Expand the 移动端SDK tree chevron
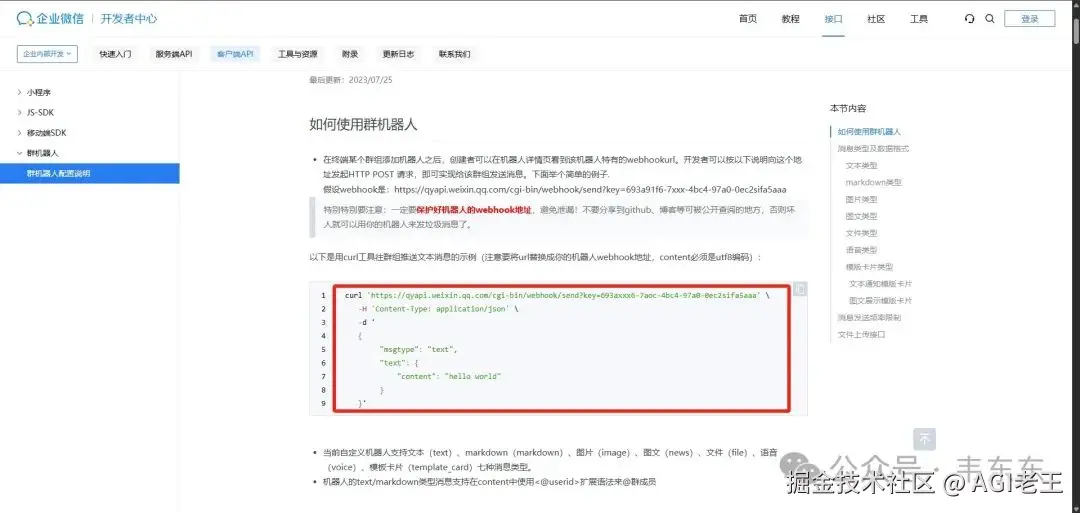 click(19, 133)
